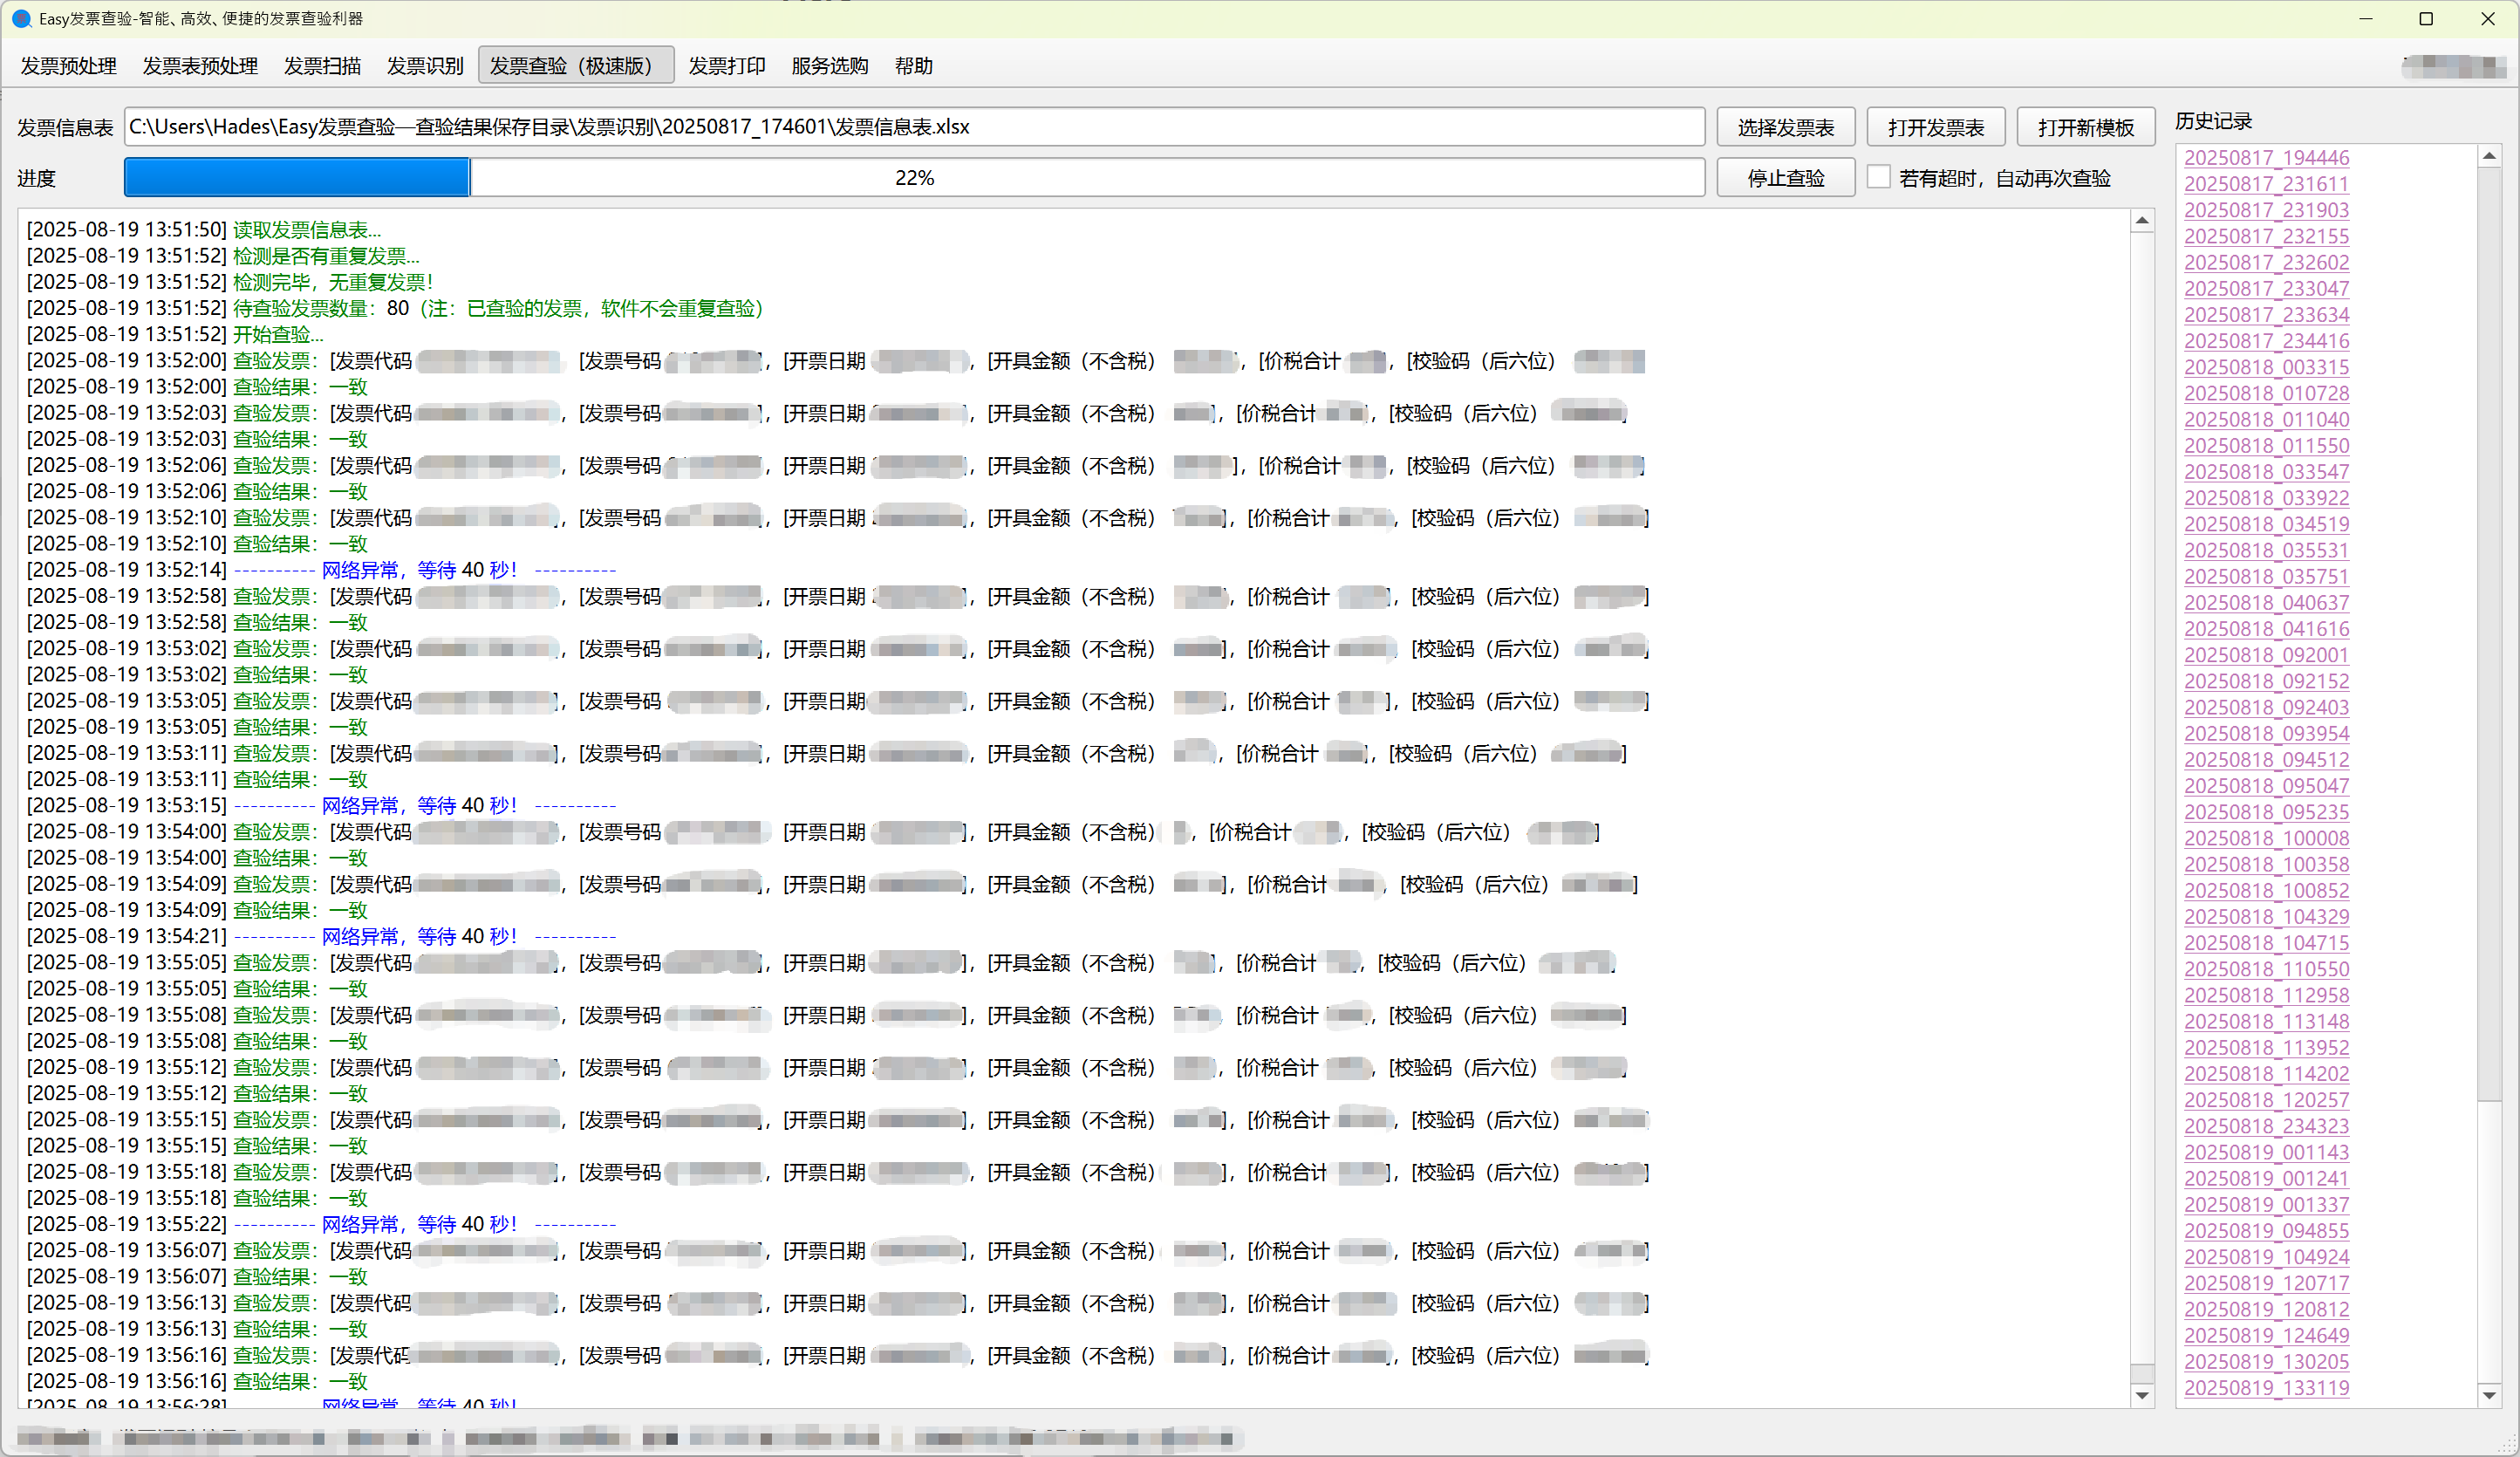Click the Easy发票查验 app icon in title bar
The height and width of the screenshot is (1457, 2520).
click(x=21, y=19)
